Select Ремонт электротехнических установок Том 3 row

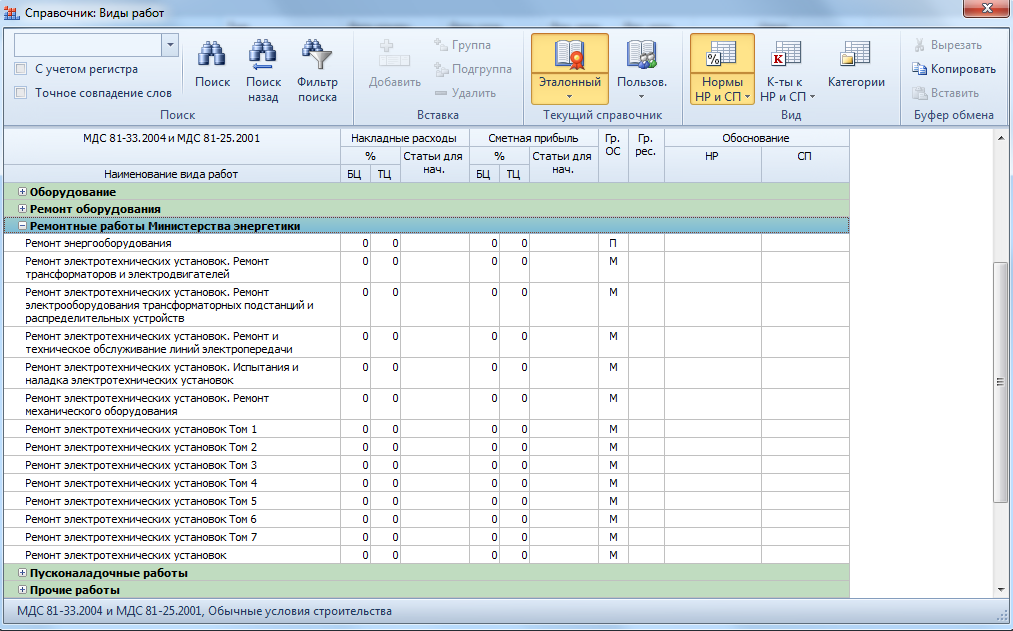click(x=141, y=465)
